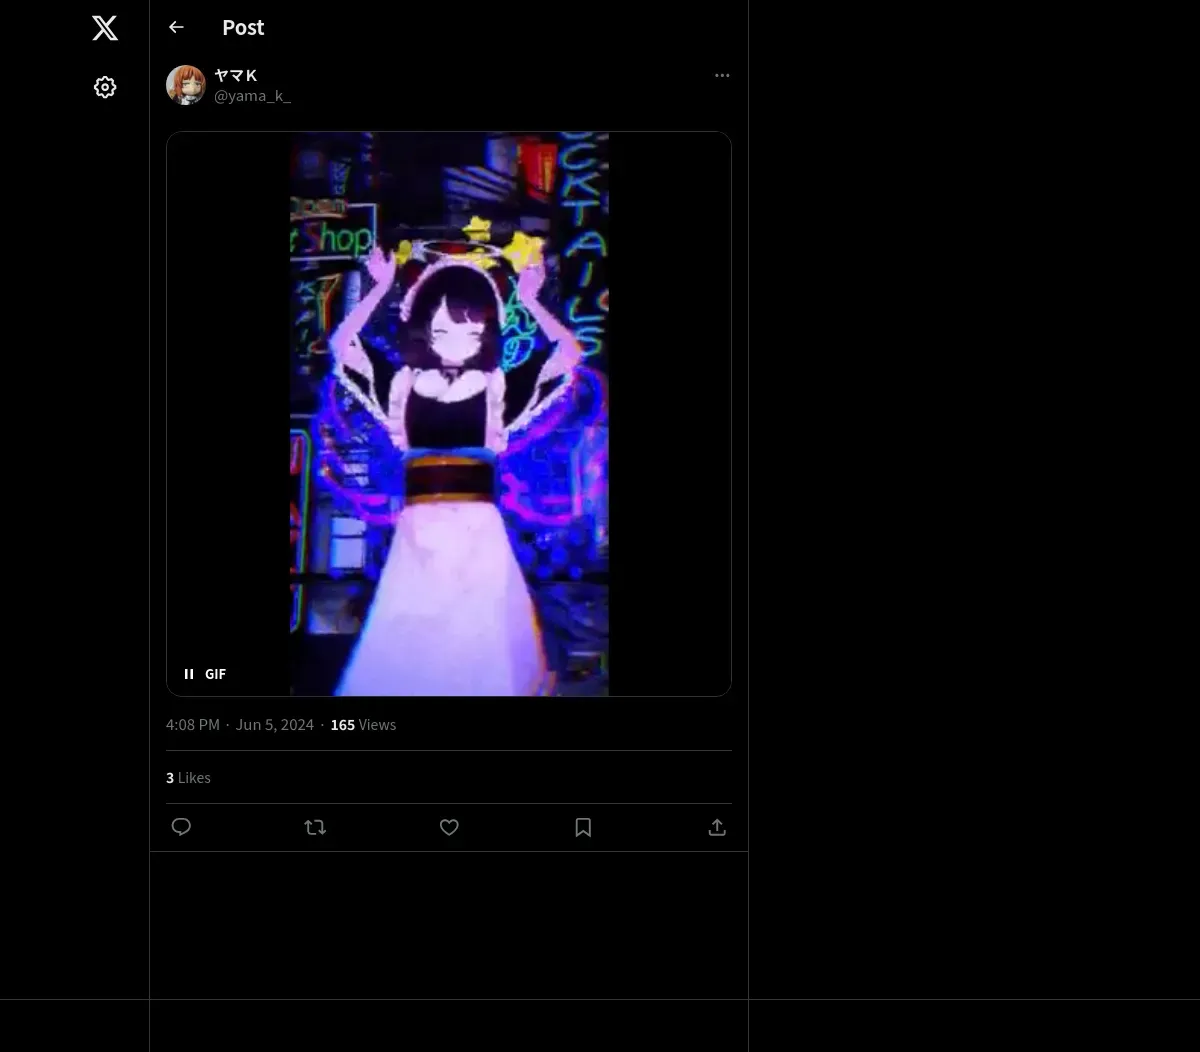The image size is (1200, 1052).
Task: Open the post's more options menu
Action: click(722, 75)
